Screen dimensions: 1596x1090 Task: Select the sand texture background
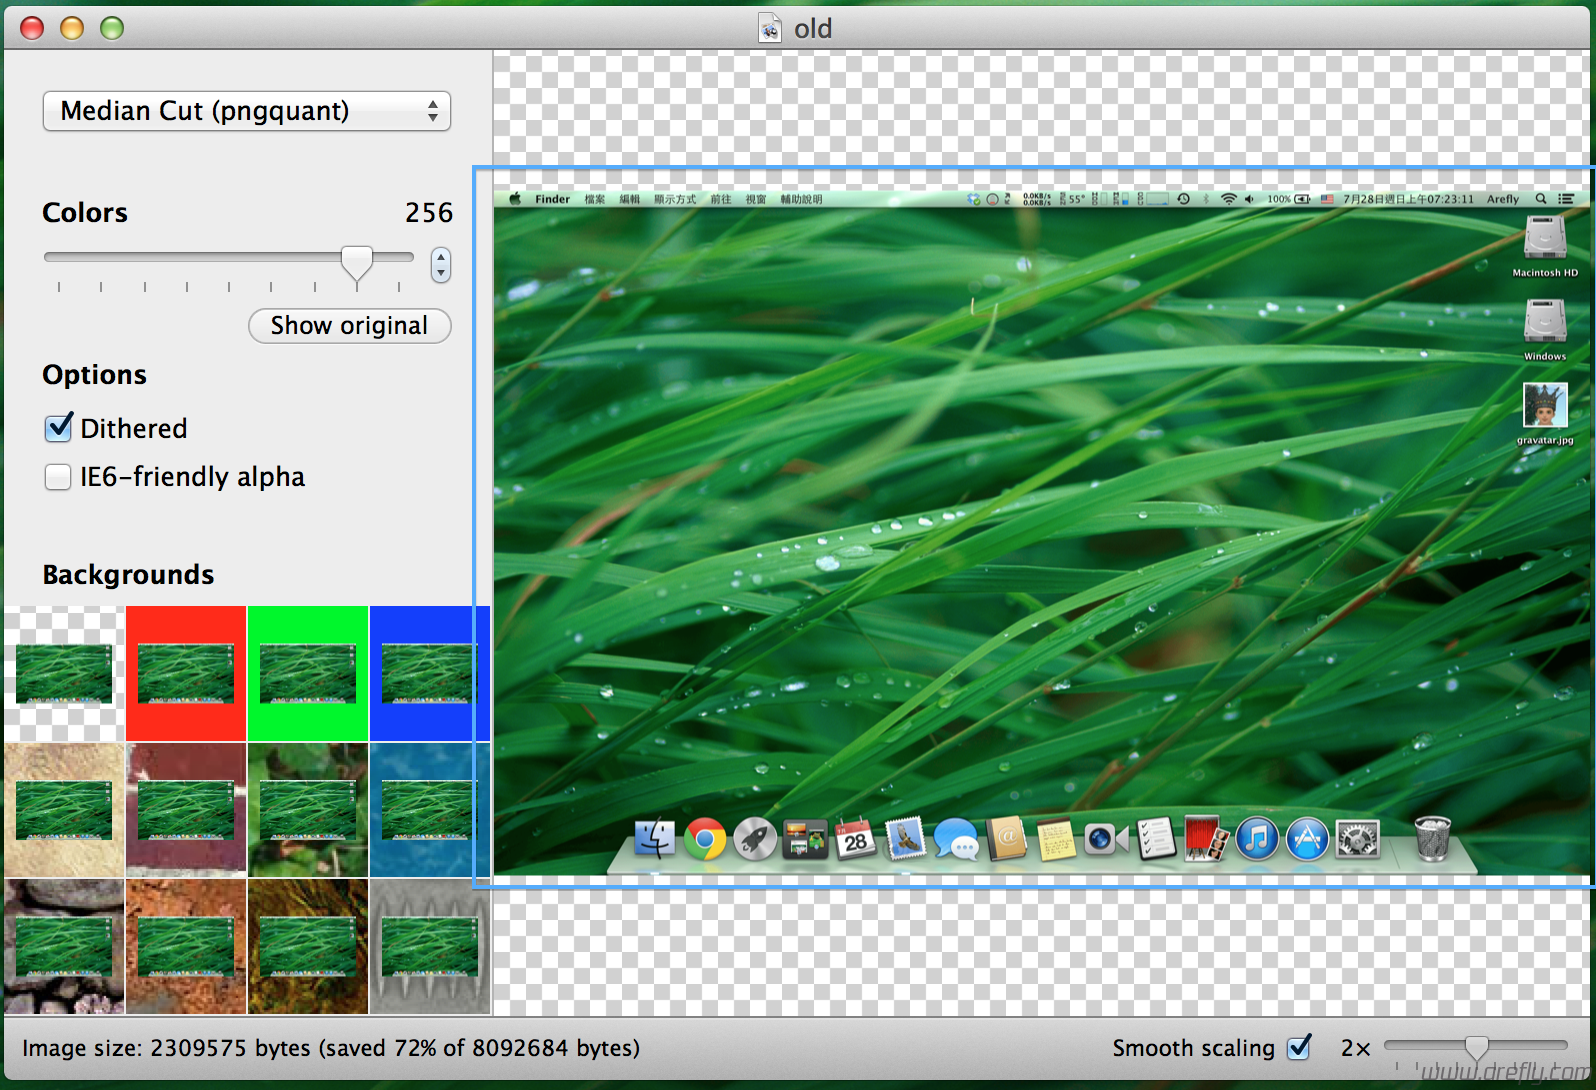pyautogui.click(x=64, y=810)
